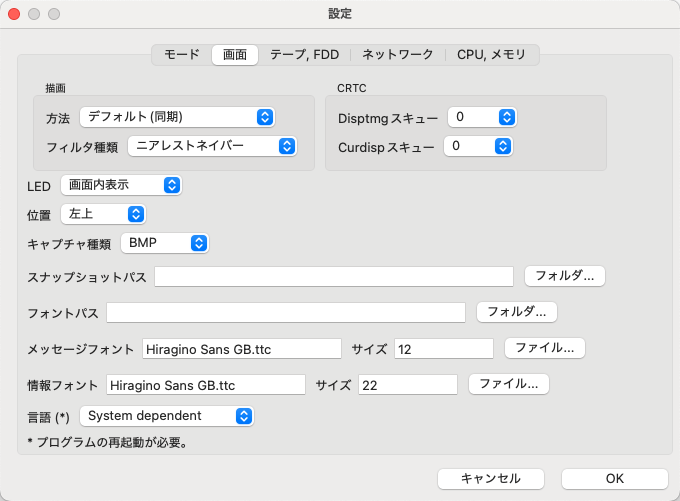Open the 位置 position dropdown
The image size is (680, 501).
pos(103,214)
